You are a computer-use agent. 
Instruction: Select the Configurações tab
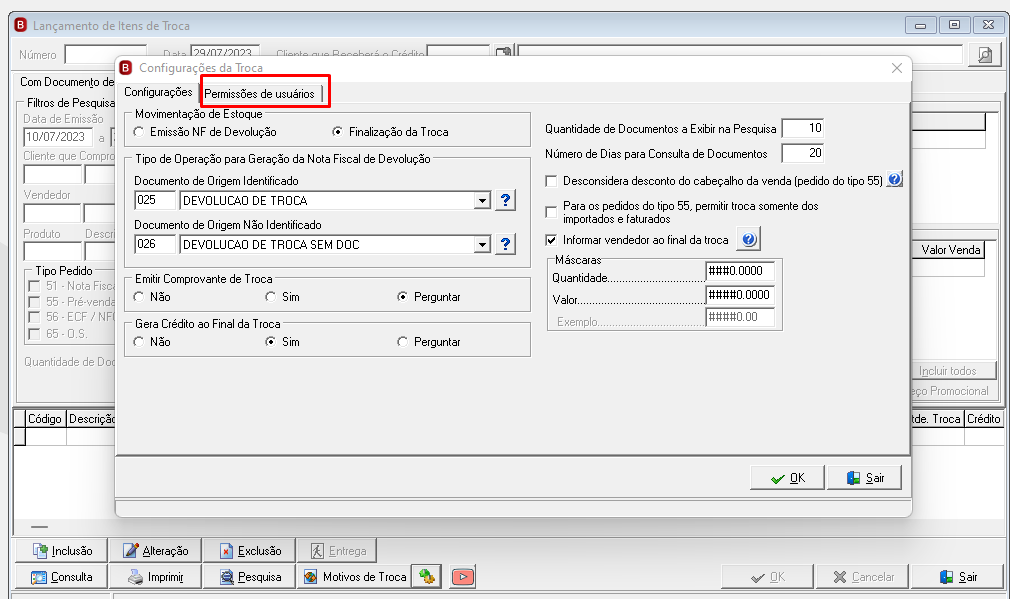click(x=158, y=92)
